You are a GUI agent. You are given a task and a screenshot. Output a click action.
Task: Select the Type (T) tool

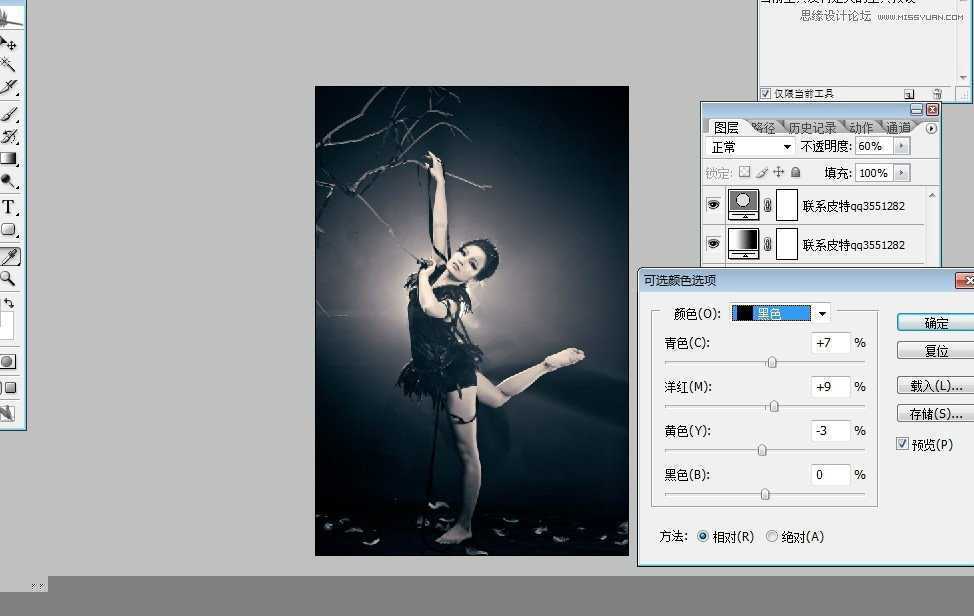(x=9, y=207)
